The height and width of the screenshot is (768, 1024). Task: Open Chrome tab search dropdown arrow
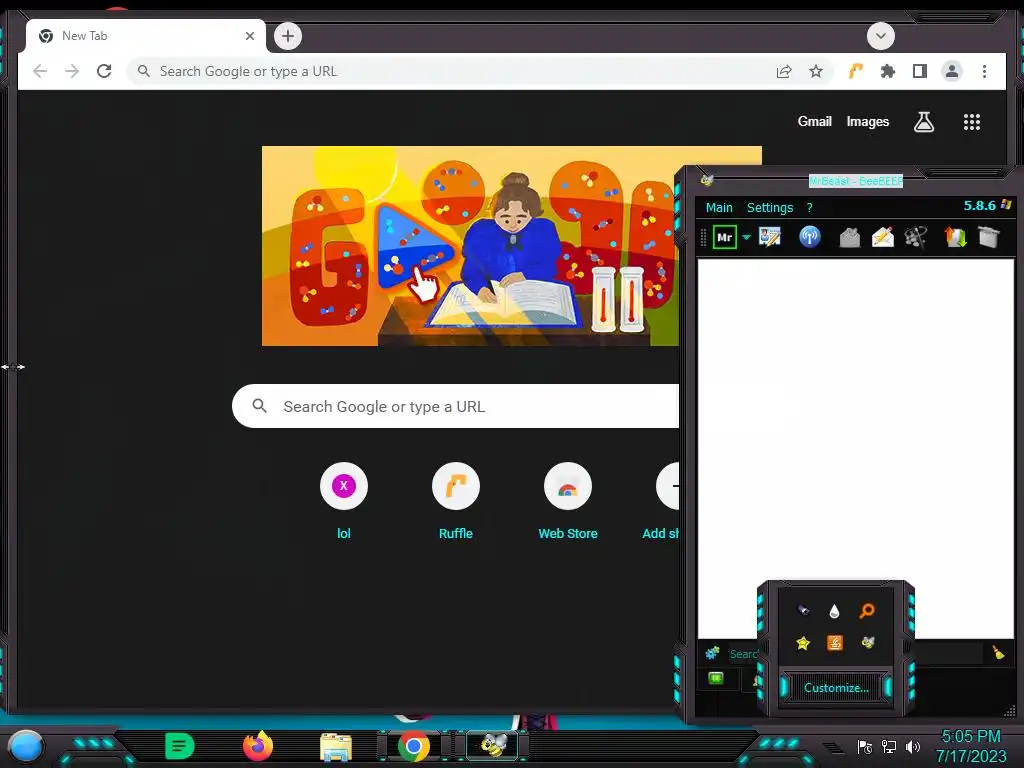(880, 36)
